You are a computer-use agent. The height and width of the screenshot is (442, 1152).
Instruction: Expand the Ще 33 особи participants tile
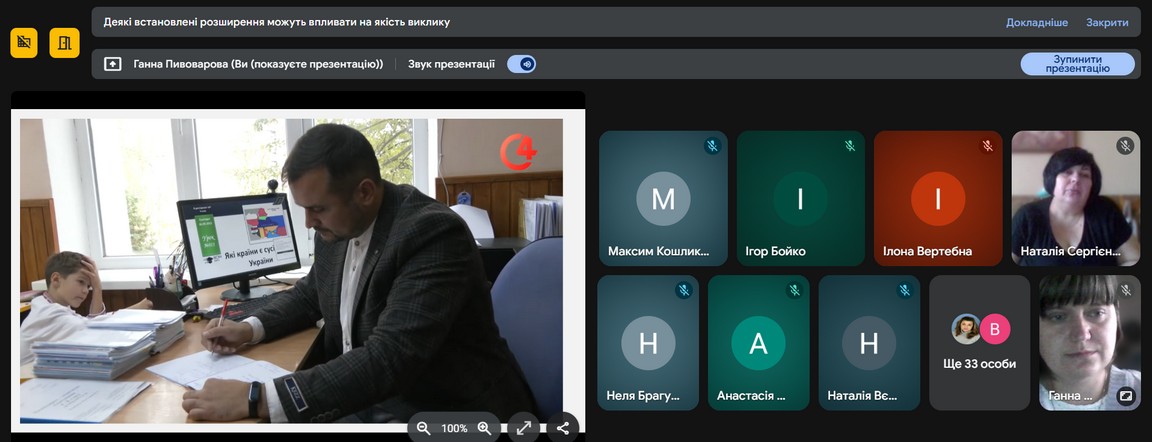pyautogui.click(x=979, y=343)
